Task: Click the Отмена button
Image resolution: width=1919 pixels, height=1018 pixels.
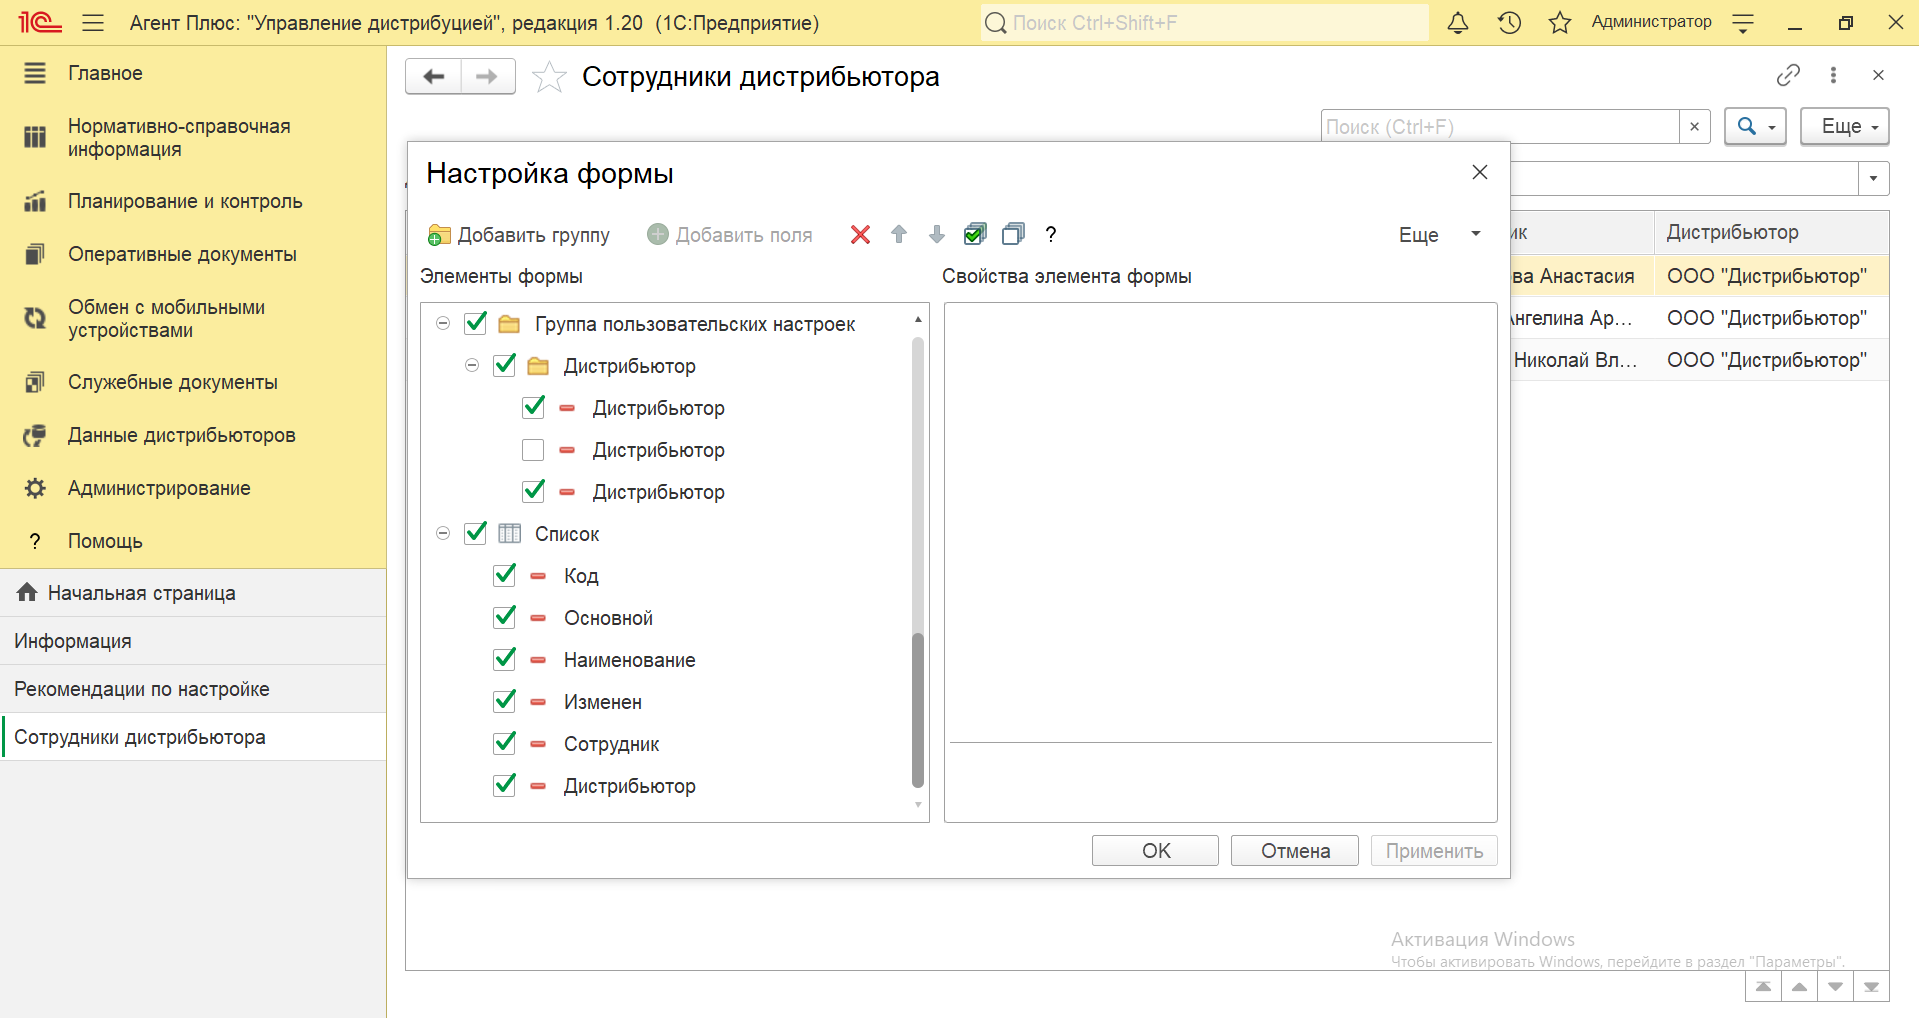Action: pos(1295,851)
